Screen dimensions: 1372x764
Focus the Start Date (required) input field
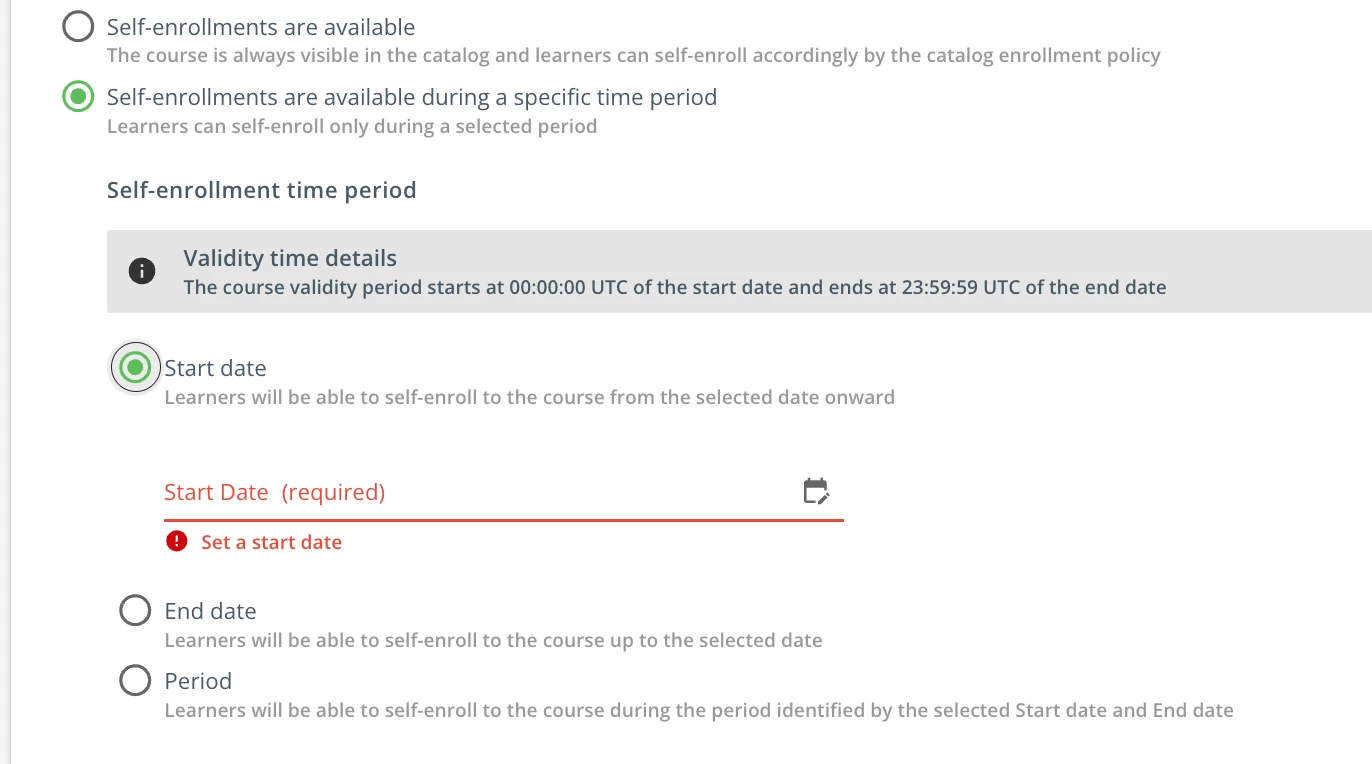click(480, 492)
